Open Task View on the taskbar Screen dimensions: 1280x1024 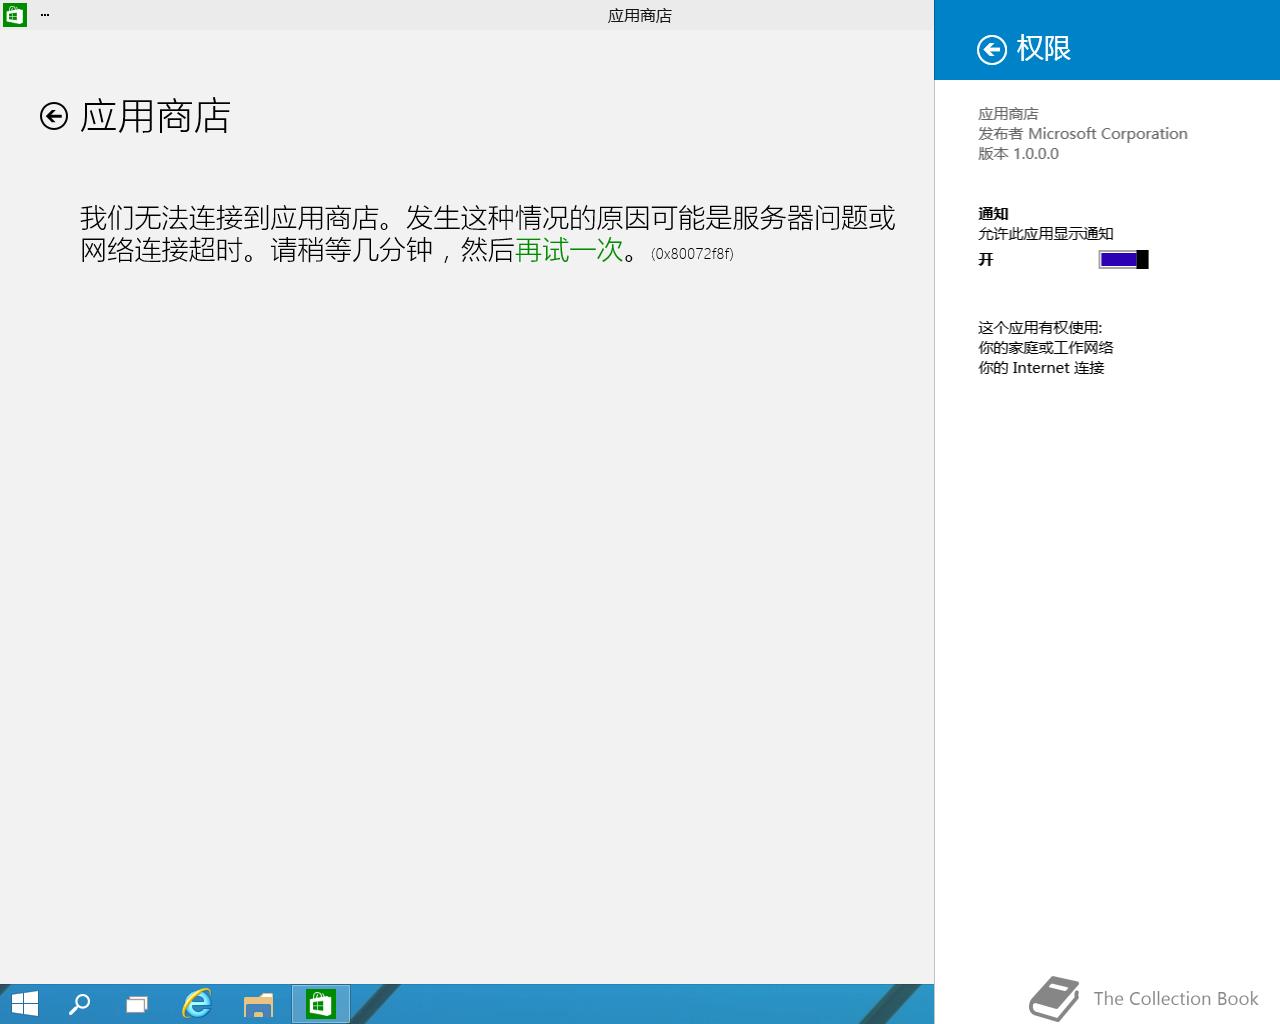click(x=137, y=1004)
